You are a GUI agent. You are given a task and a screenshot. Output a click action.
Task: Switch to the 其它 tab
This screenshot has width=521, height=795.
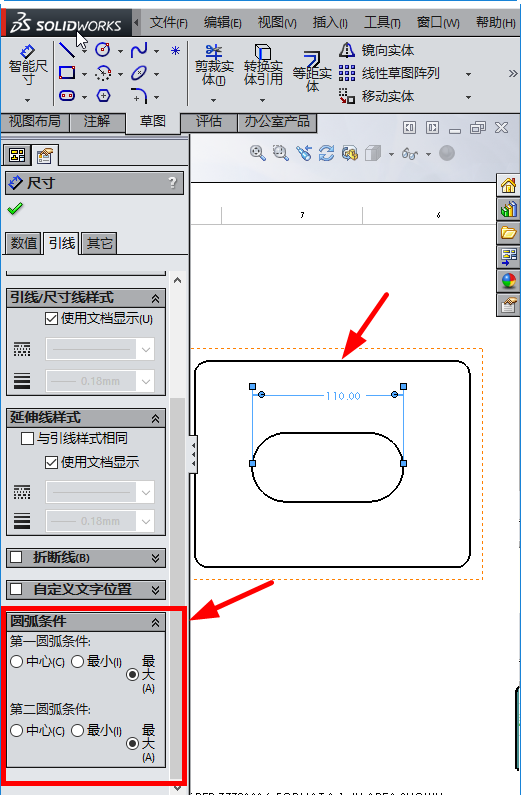99,243
